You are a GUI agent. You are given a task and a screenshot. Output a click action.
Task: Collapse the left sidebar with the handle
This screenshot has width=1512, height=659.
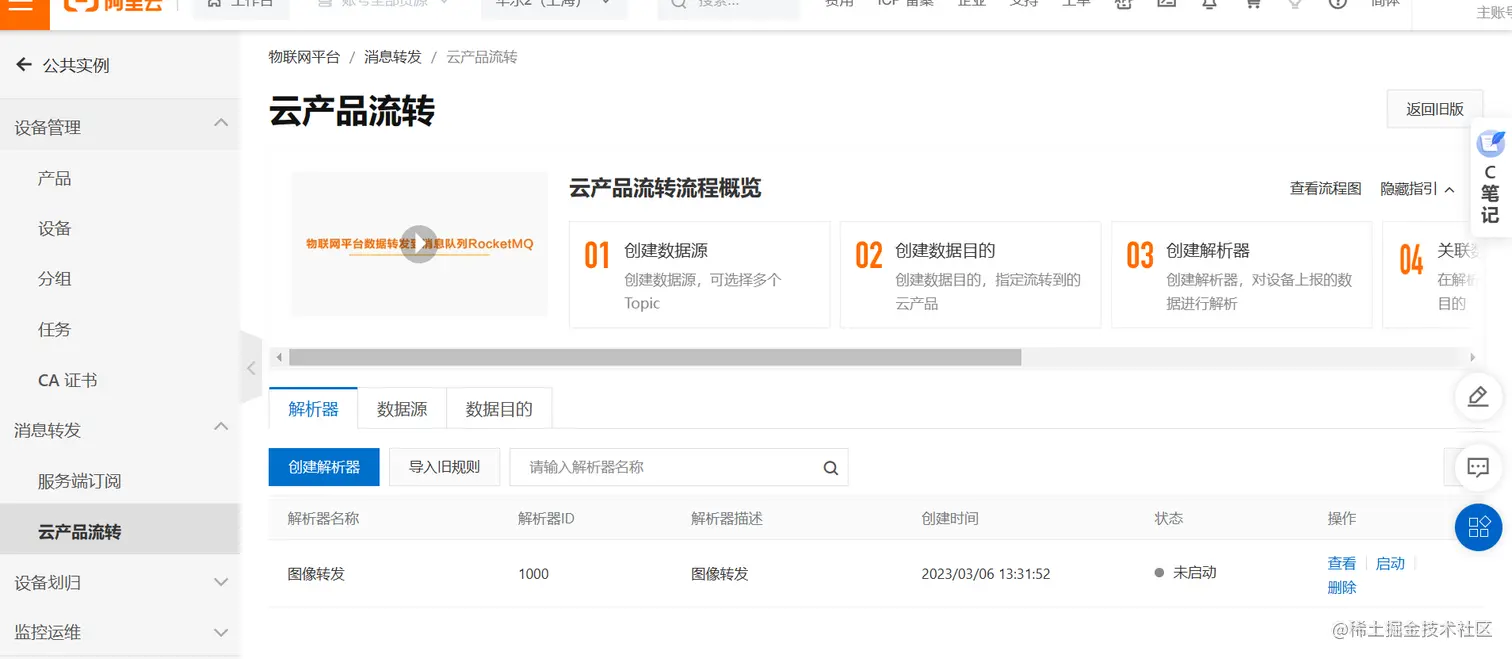tap(251, 368)
